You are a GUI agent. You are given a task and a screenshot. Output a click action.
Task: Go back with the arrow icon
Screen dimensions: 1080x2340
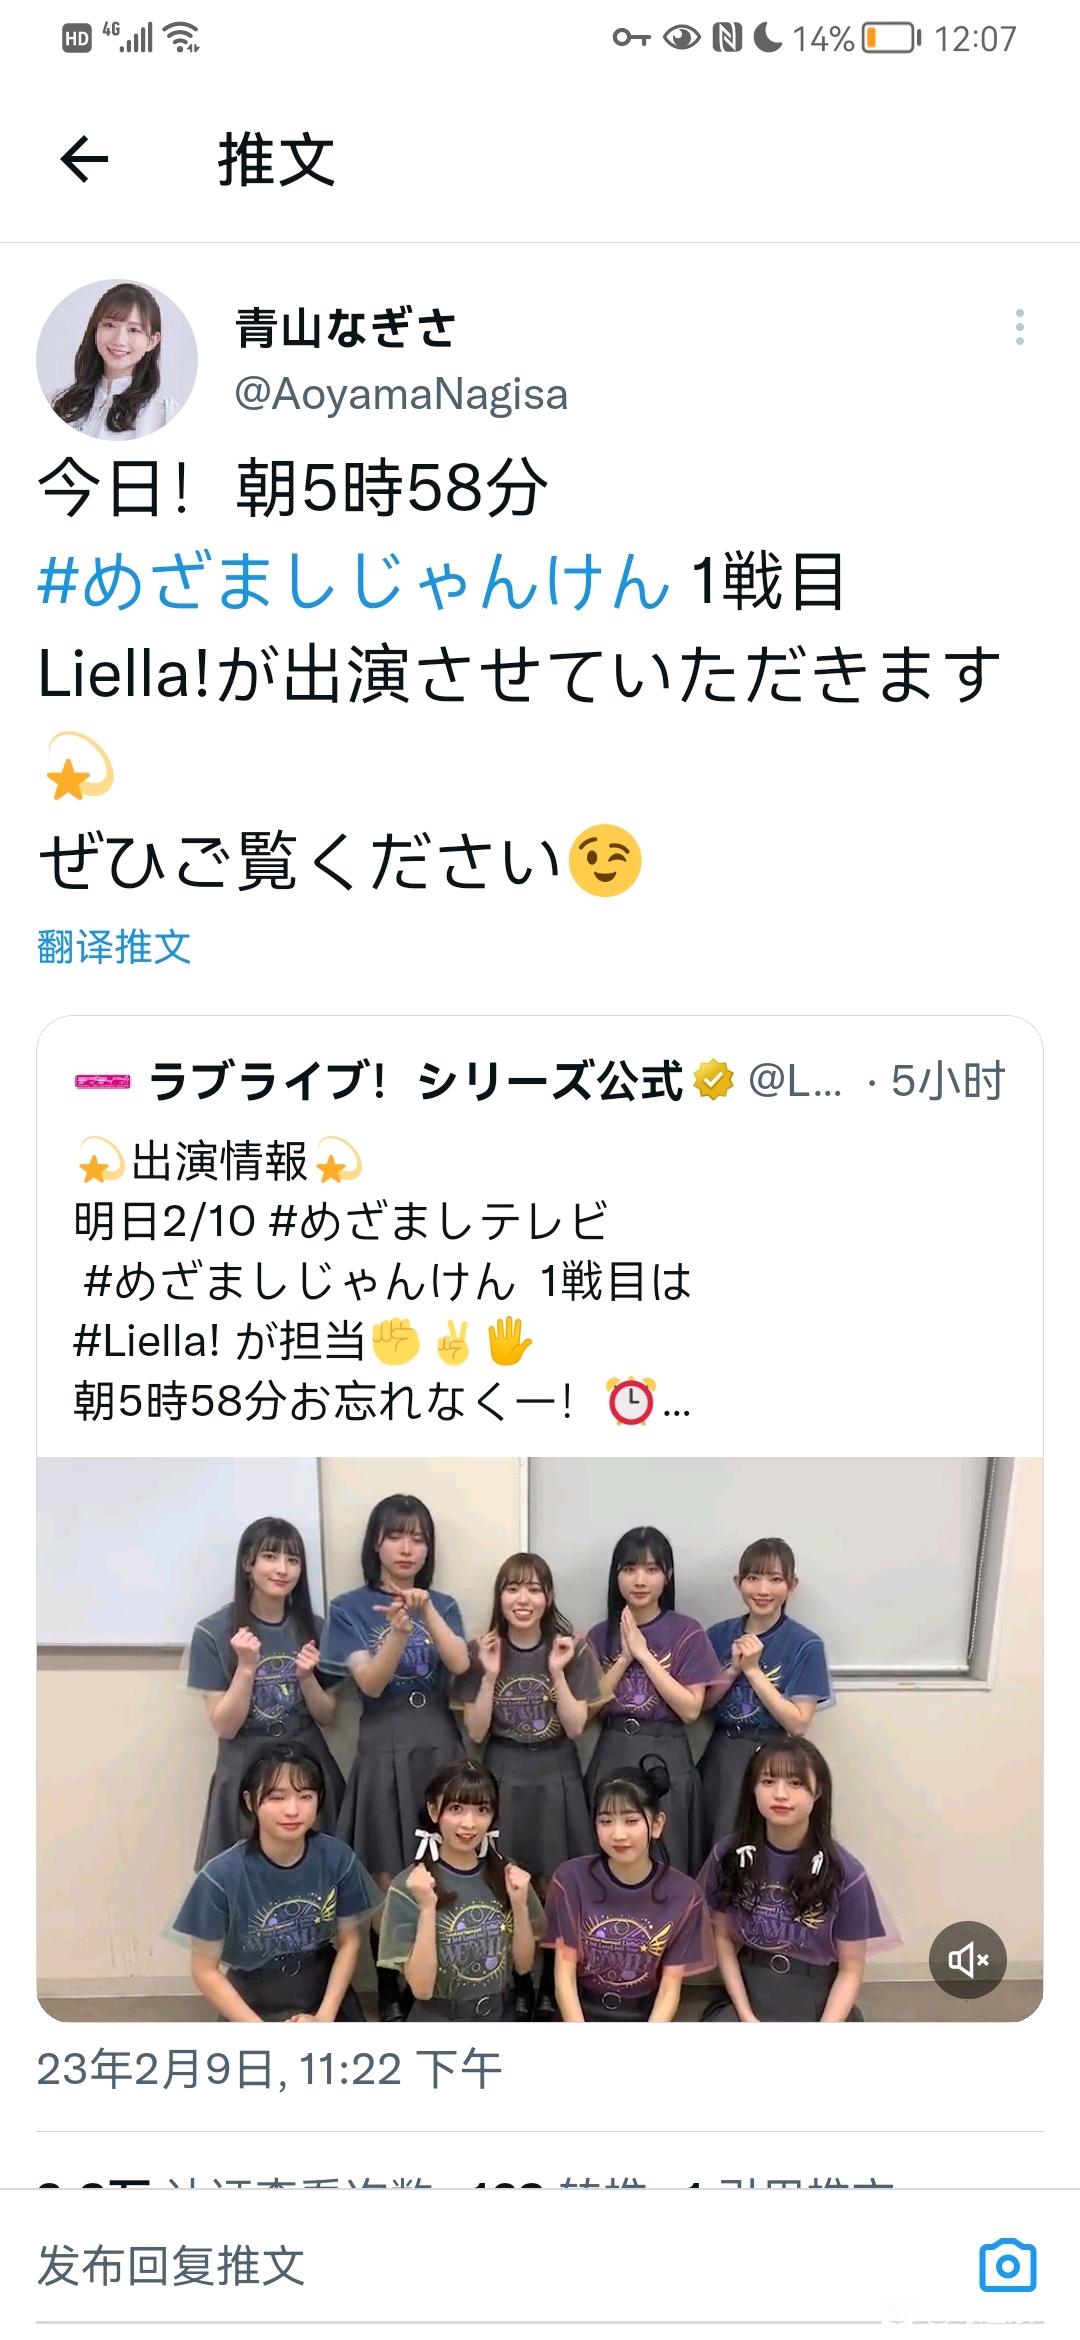point(84,160)
